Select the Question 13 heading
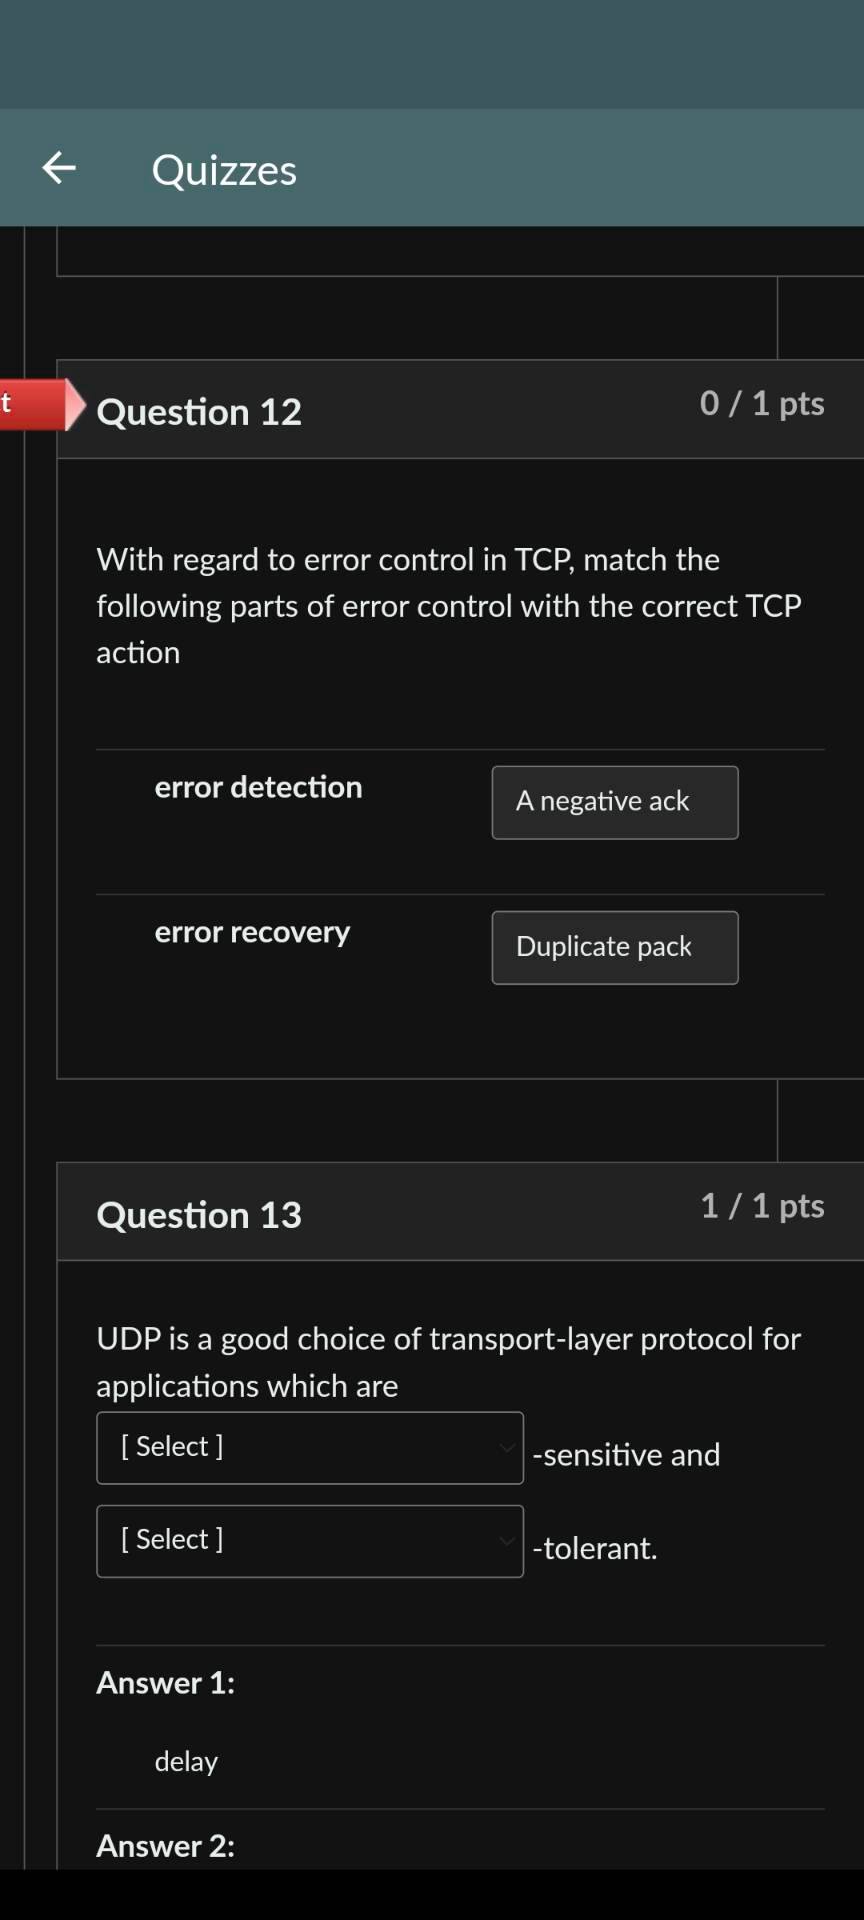864x1920 pixels. [x=198, y=1214]
